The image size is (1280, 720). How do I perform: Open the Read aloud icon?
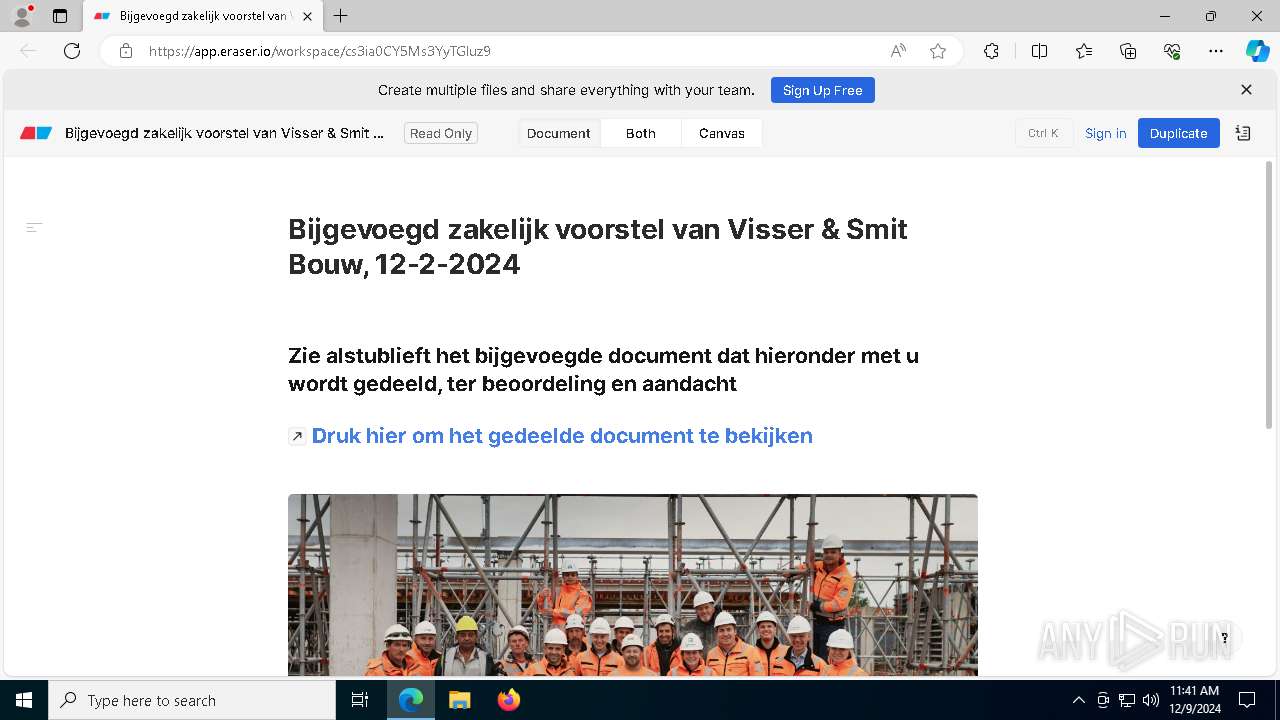[898, 51]
